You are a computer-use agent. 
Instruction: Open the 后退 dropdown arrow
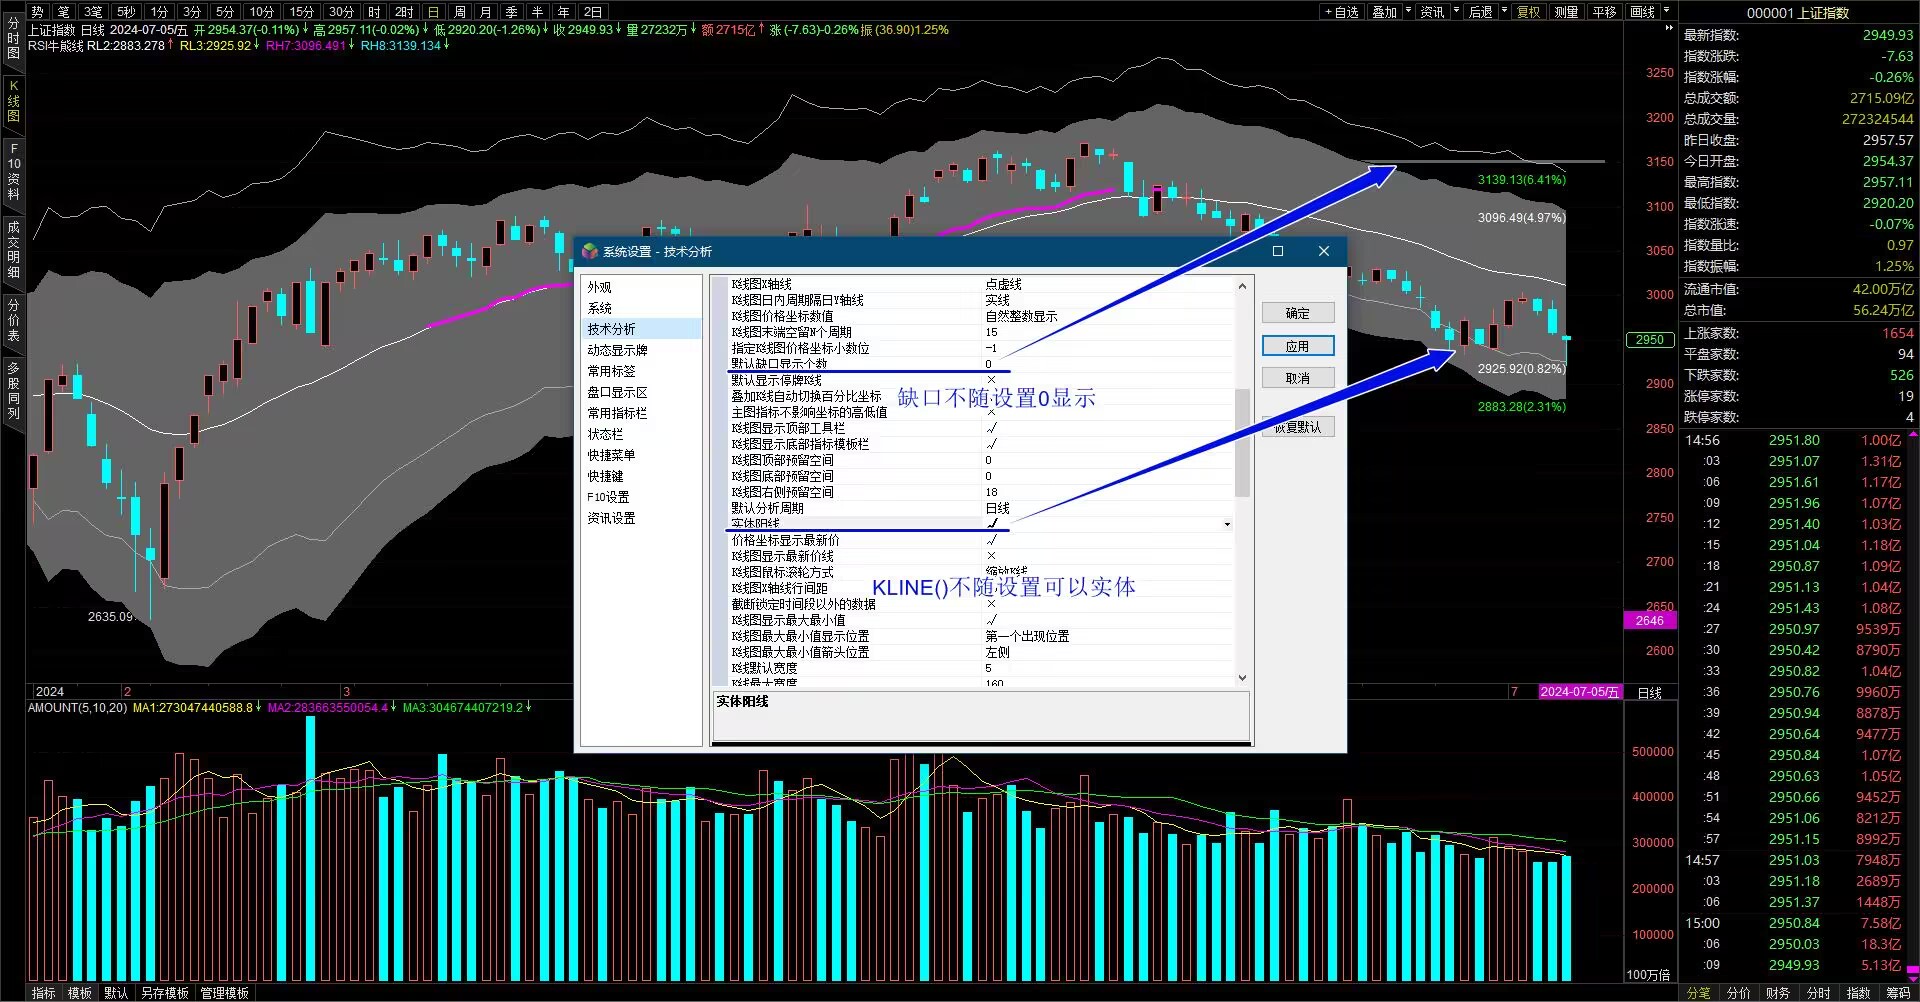coord(1505,12)
